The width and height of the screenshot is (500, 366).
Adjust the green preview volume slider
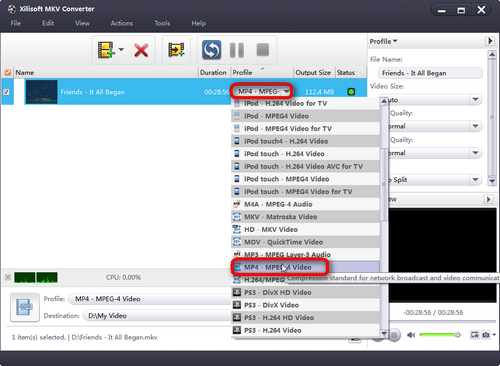pyautogui.click(x=440, y=335)
